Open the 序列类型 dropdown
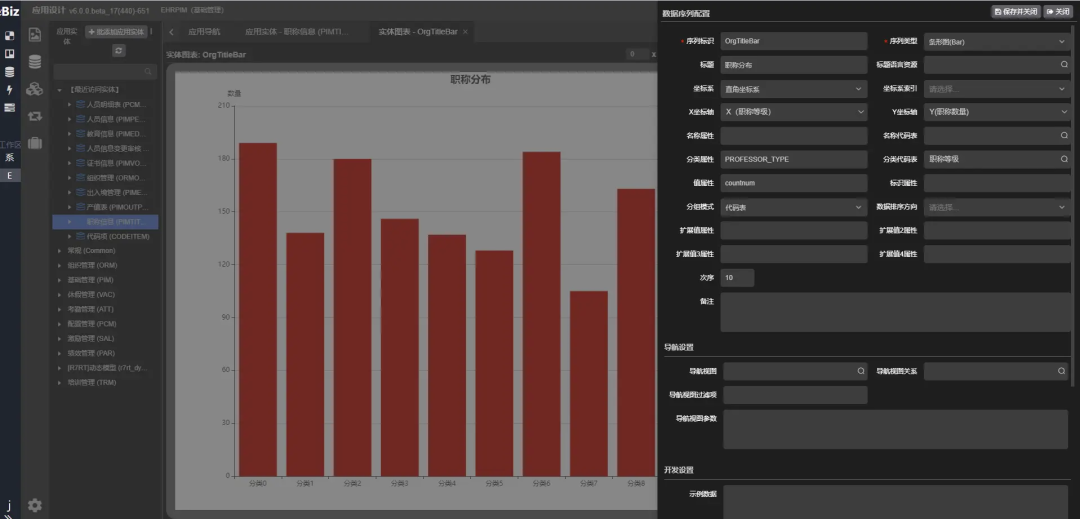The height and width of the screenshot is (519, 1080). coord(996,42)
